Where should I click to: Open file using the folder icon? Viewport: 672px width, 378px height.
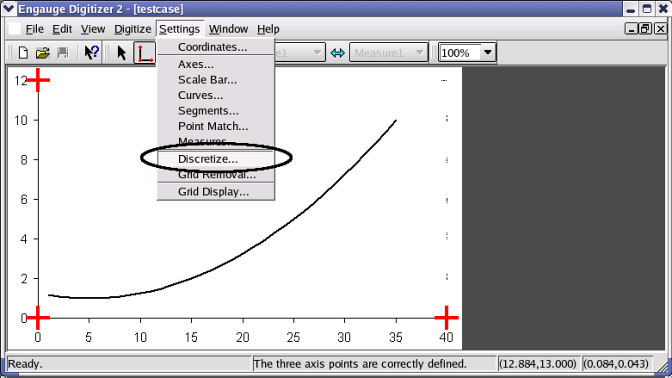[x=43, y=53]
